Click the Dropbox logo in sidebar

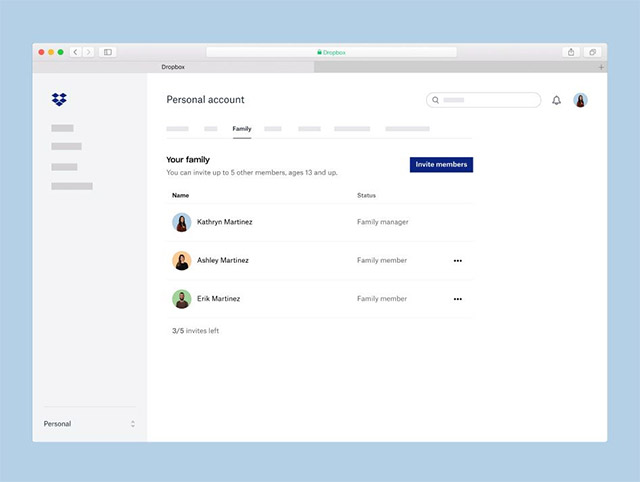click(59, 99)
